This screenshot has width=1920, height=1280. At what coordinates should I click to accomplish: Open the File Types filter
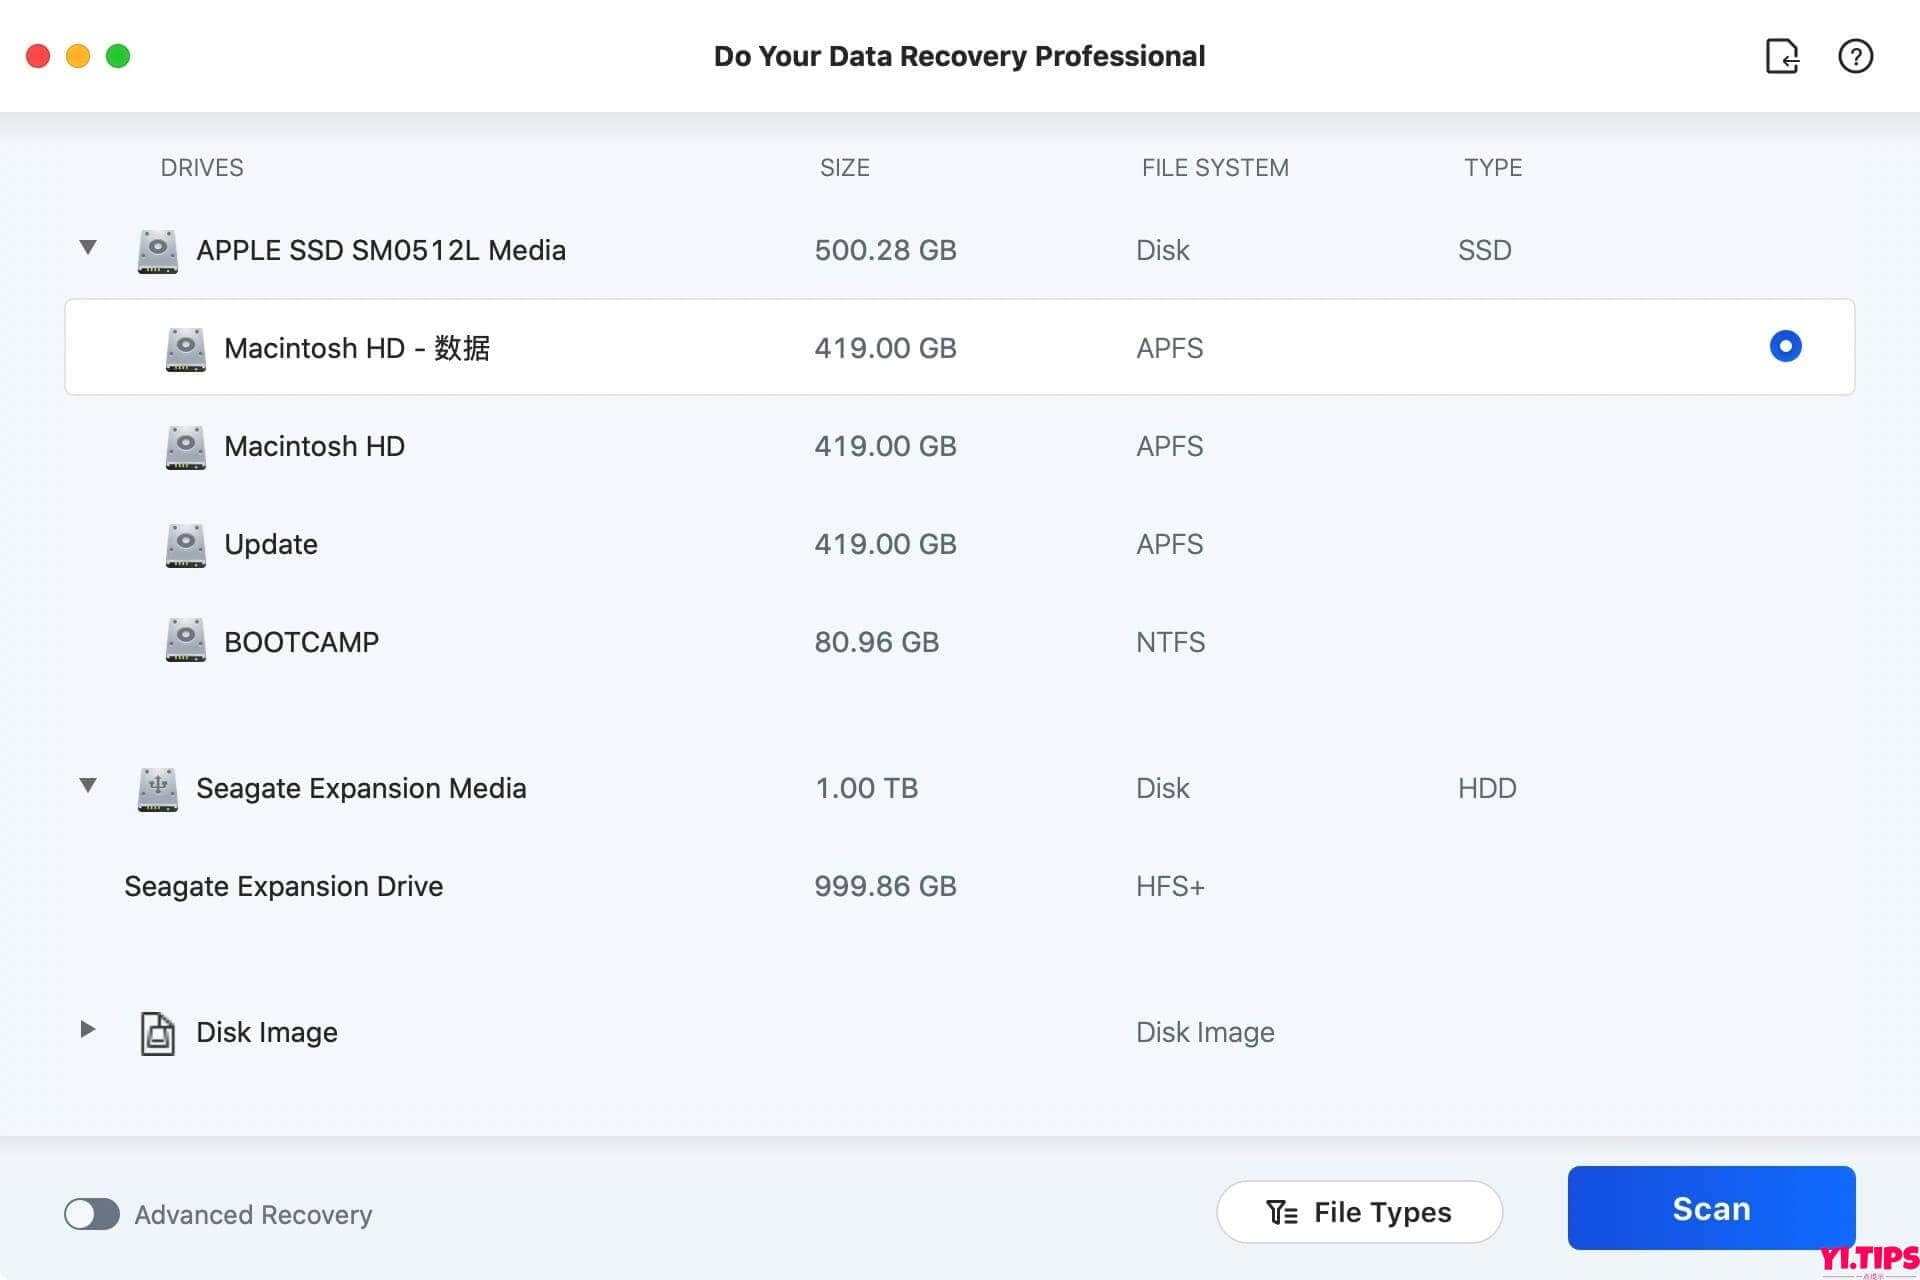[x=1358, y=1211]
